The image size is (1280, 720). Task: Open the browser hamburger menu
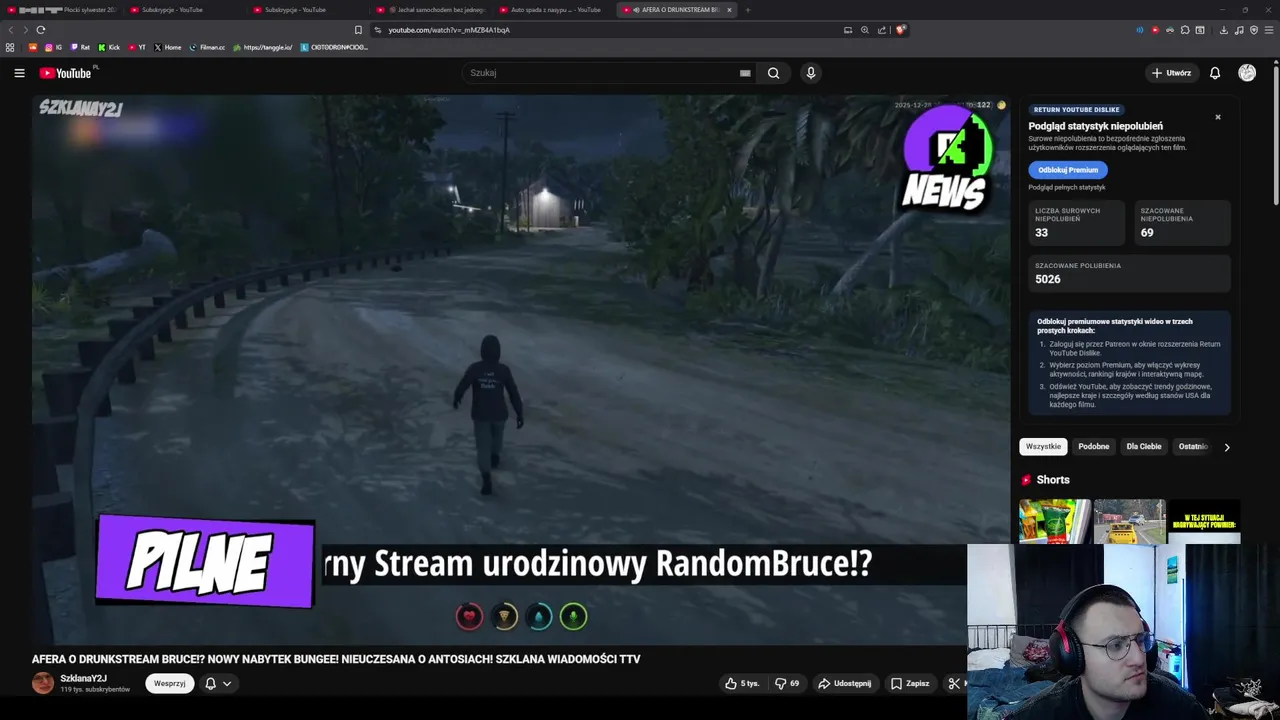[x=1268, y=30]
